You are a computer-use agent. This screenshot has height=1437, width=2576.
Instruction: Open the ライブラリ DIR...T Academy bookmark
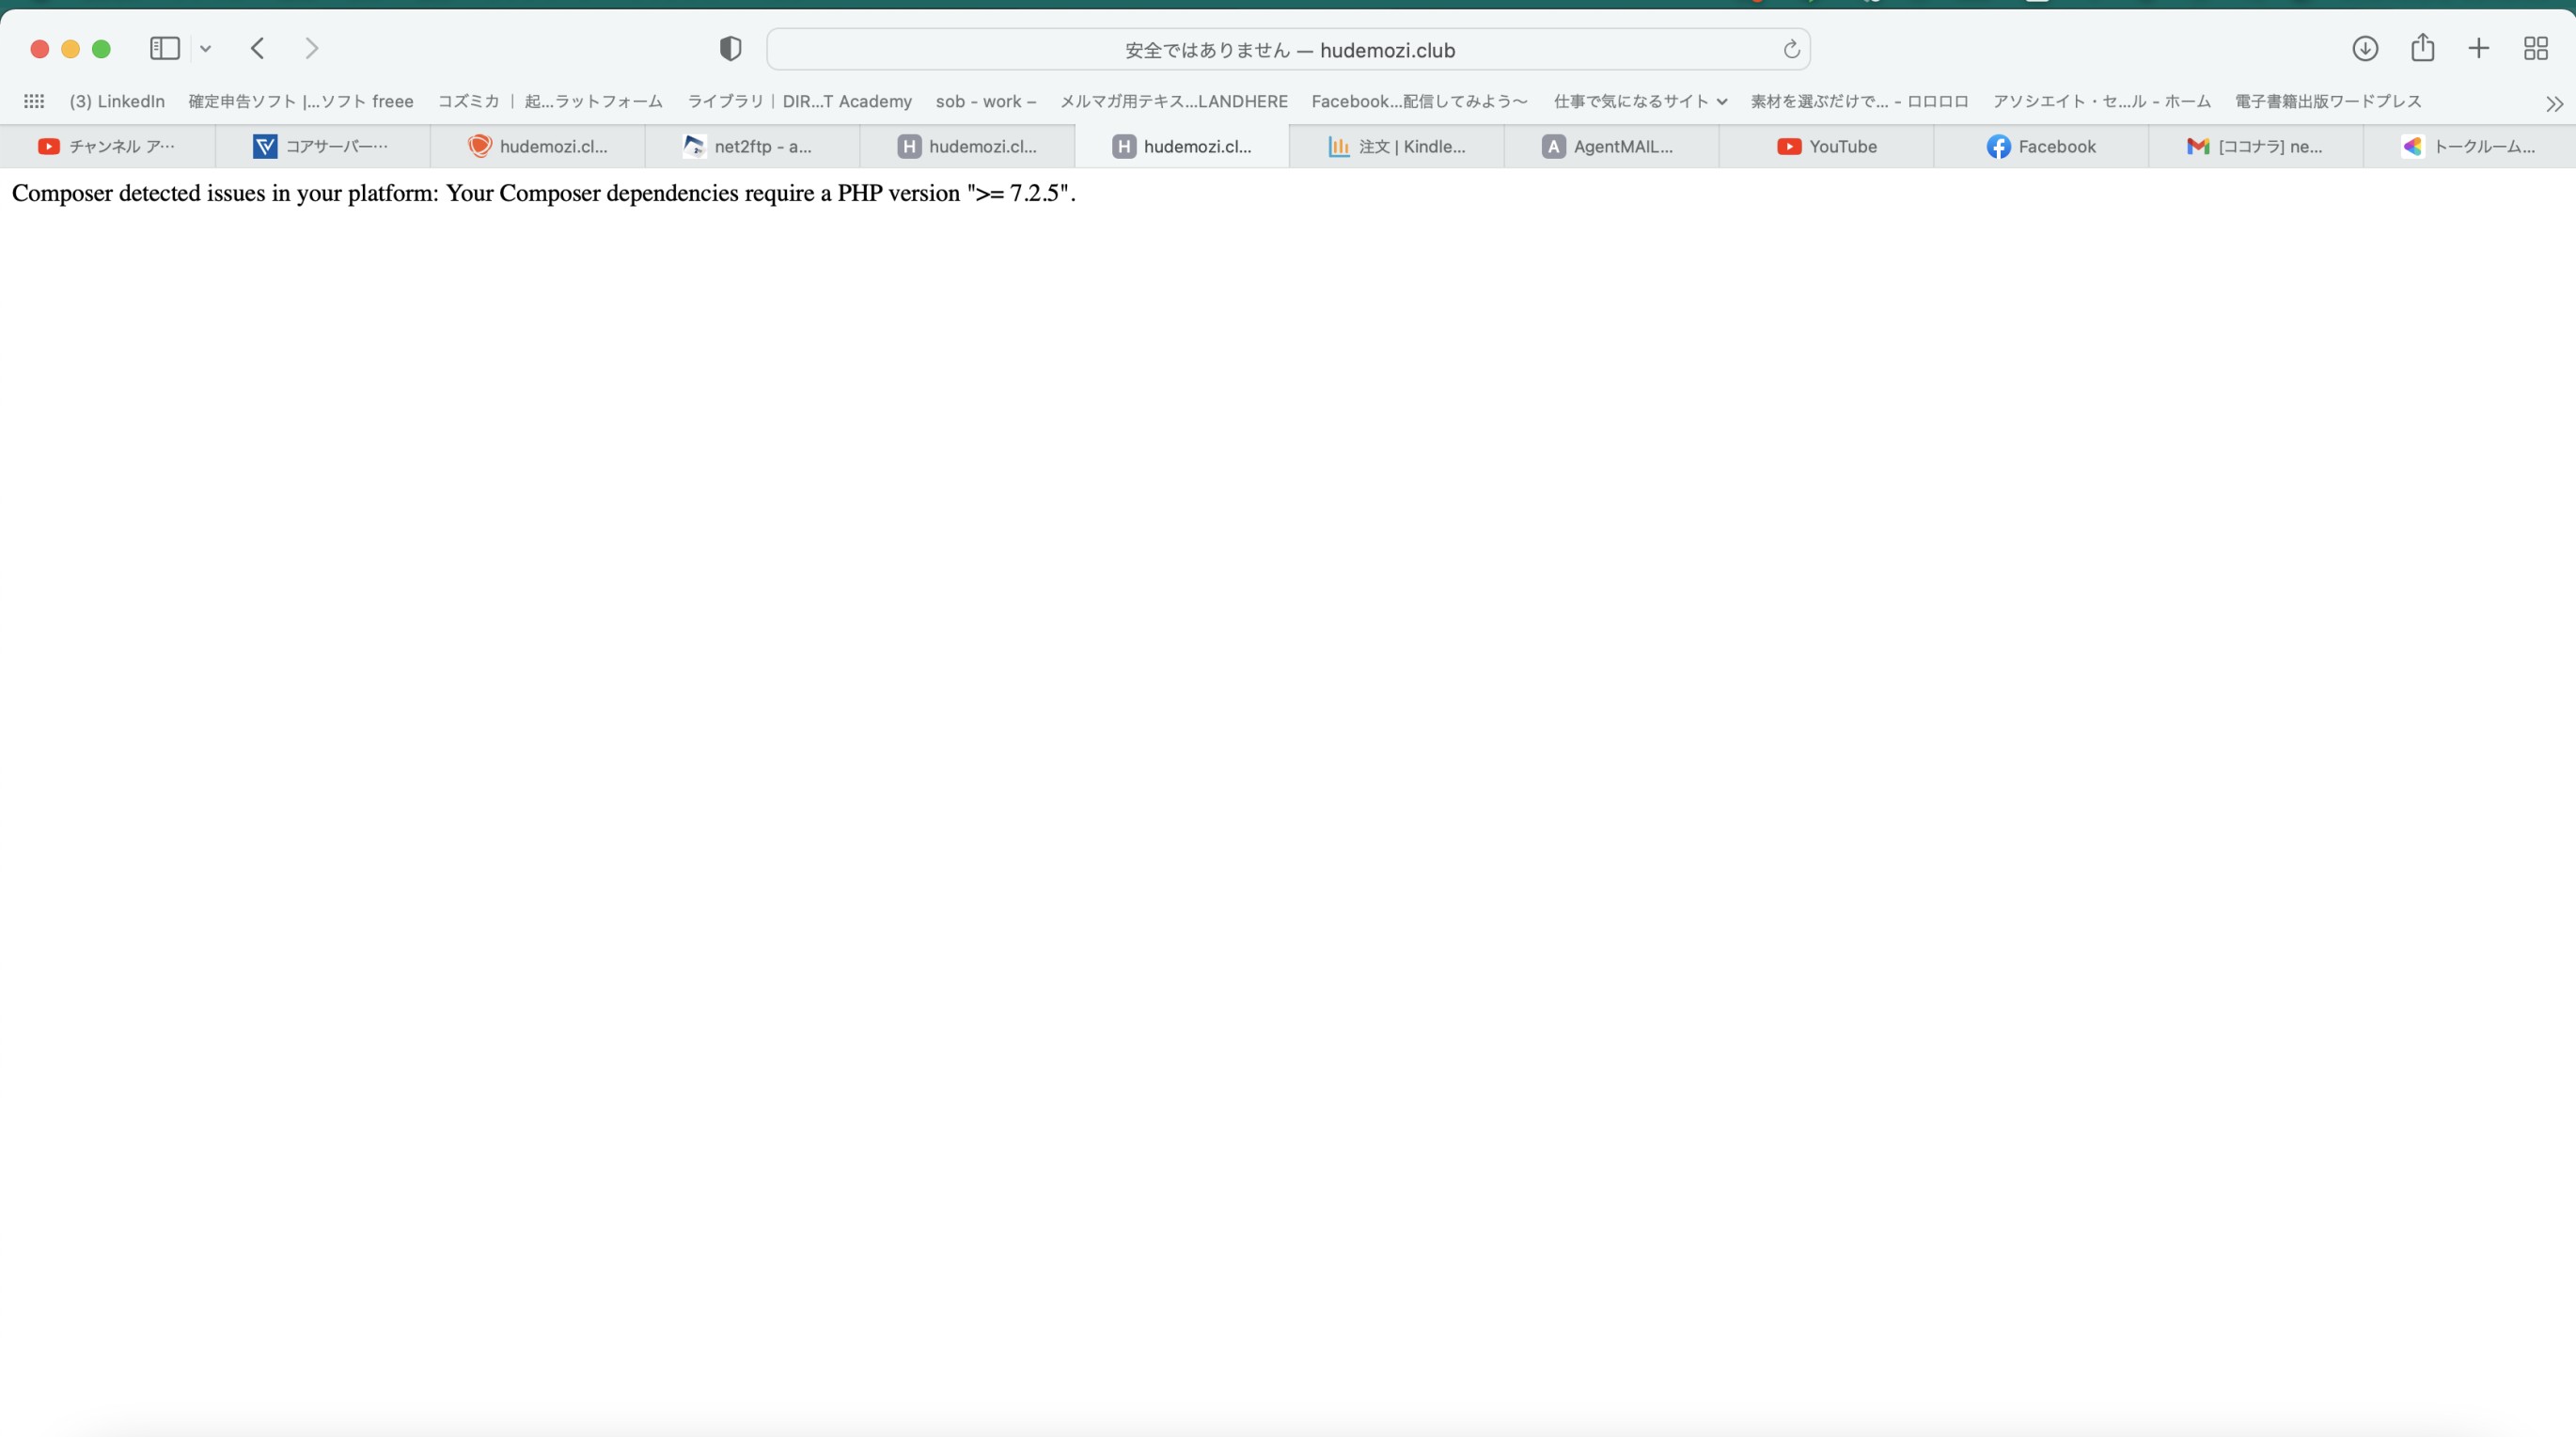pos(799,101)
